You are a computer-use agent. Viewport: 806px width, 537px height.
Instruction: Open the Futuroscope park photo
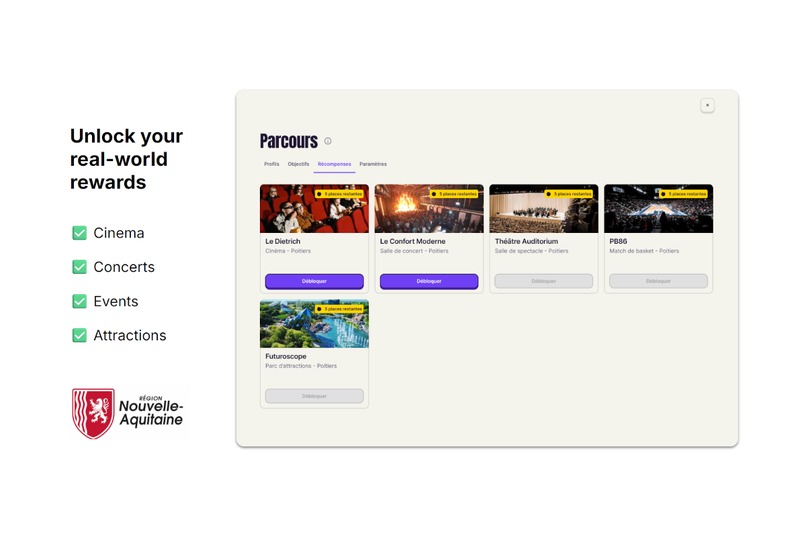click(x=314, y=324)
